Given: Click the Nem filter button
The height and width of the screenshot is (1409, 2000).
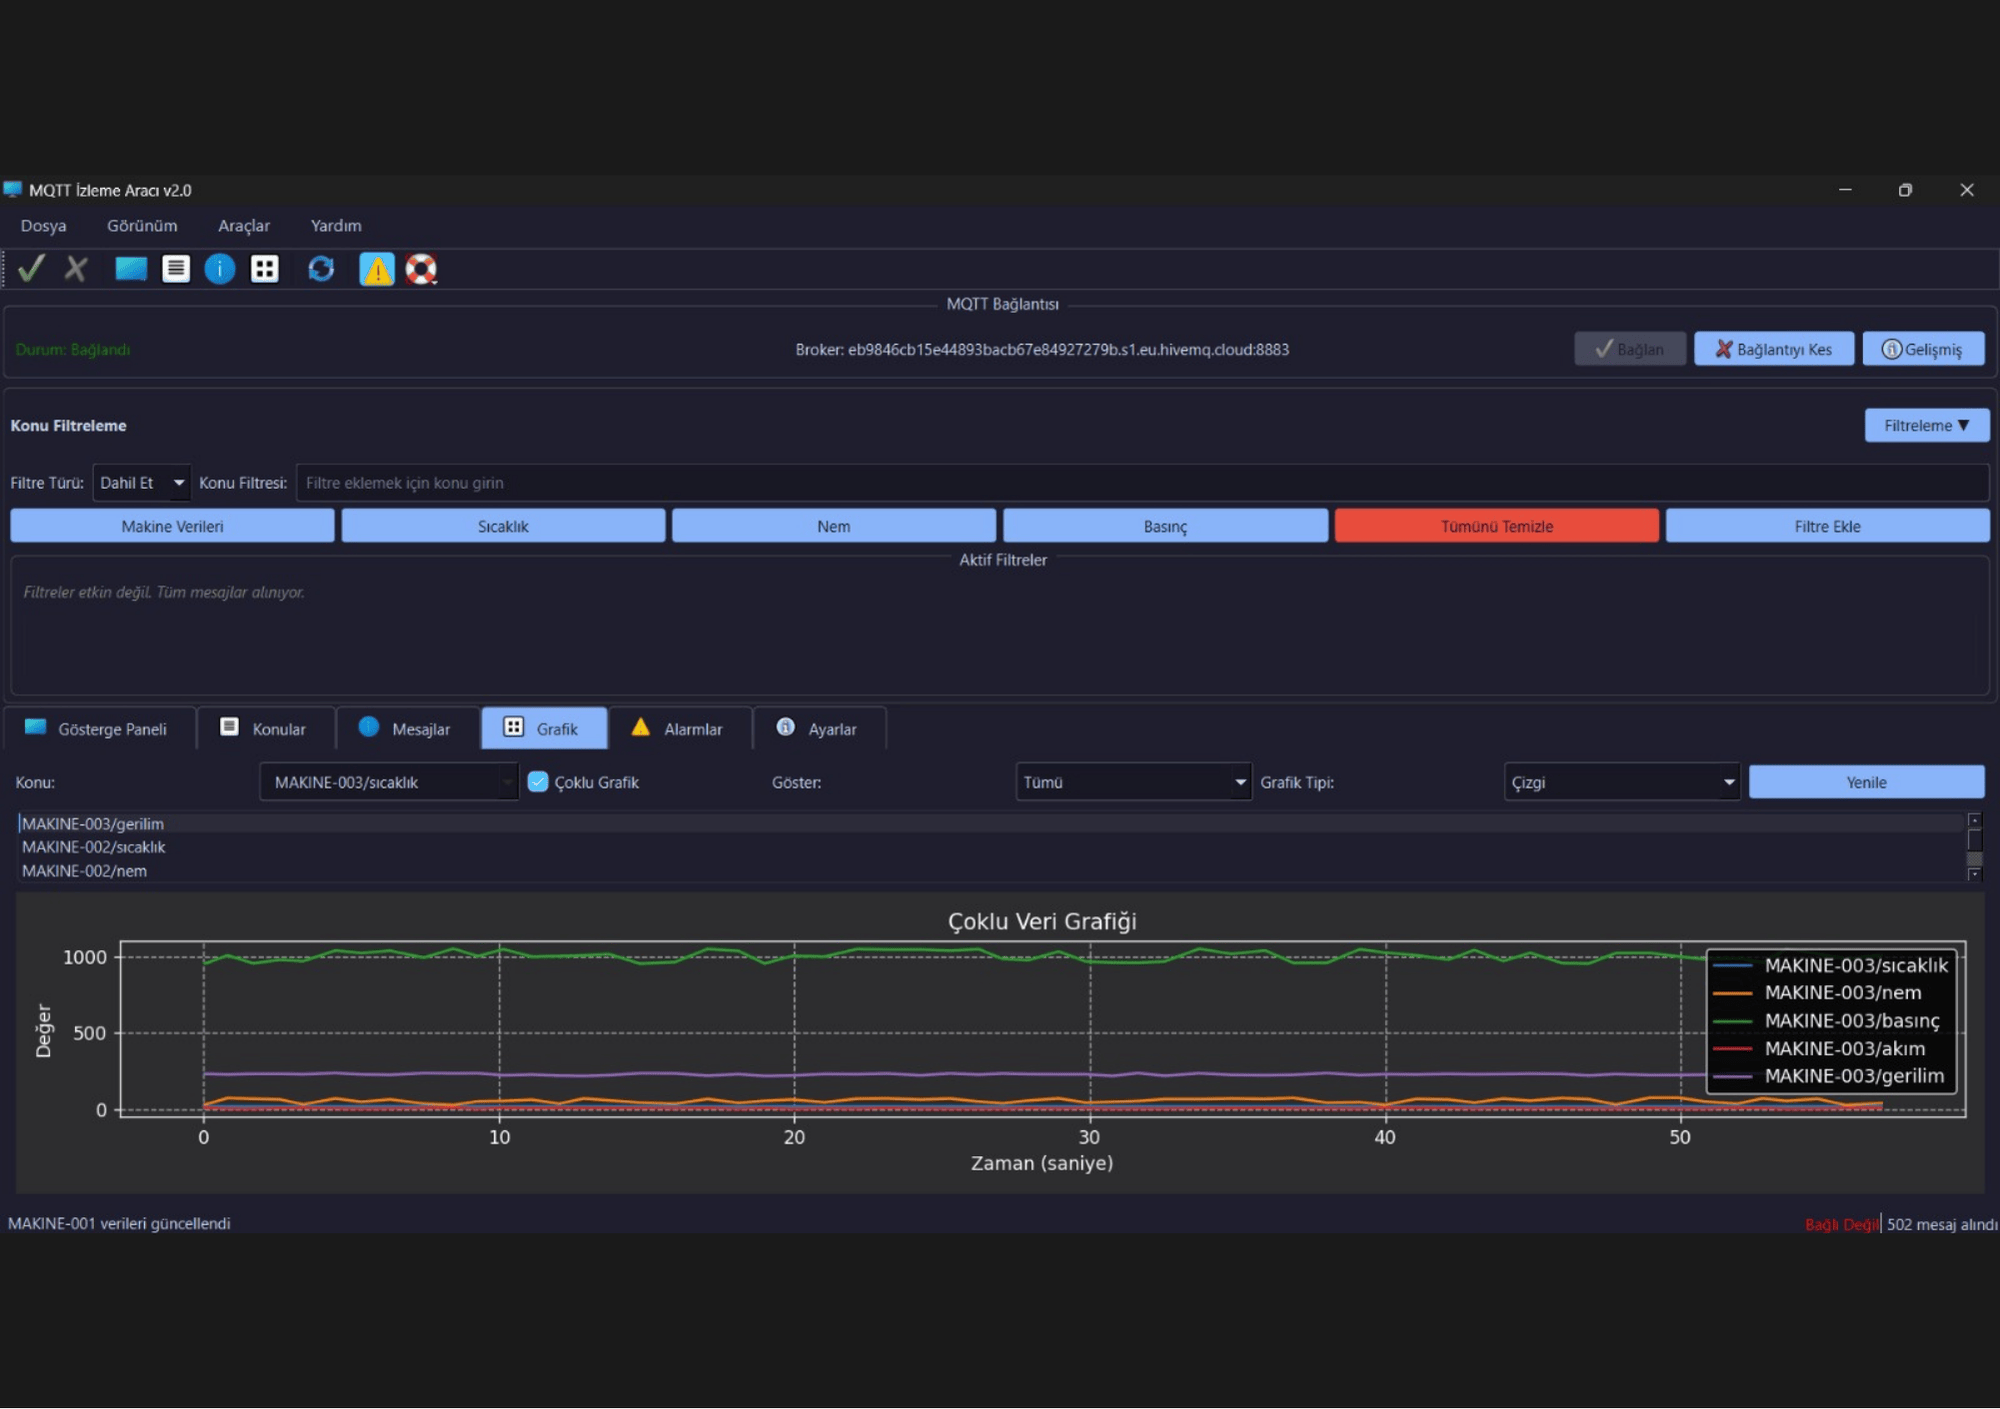Looking at the screenshot, I should 834,526.
